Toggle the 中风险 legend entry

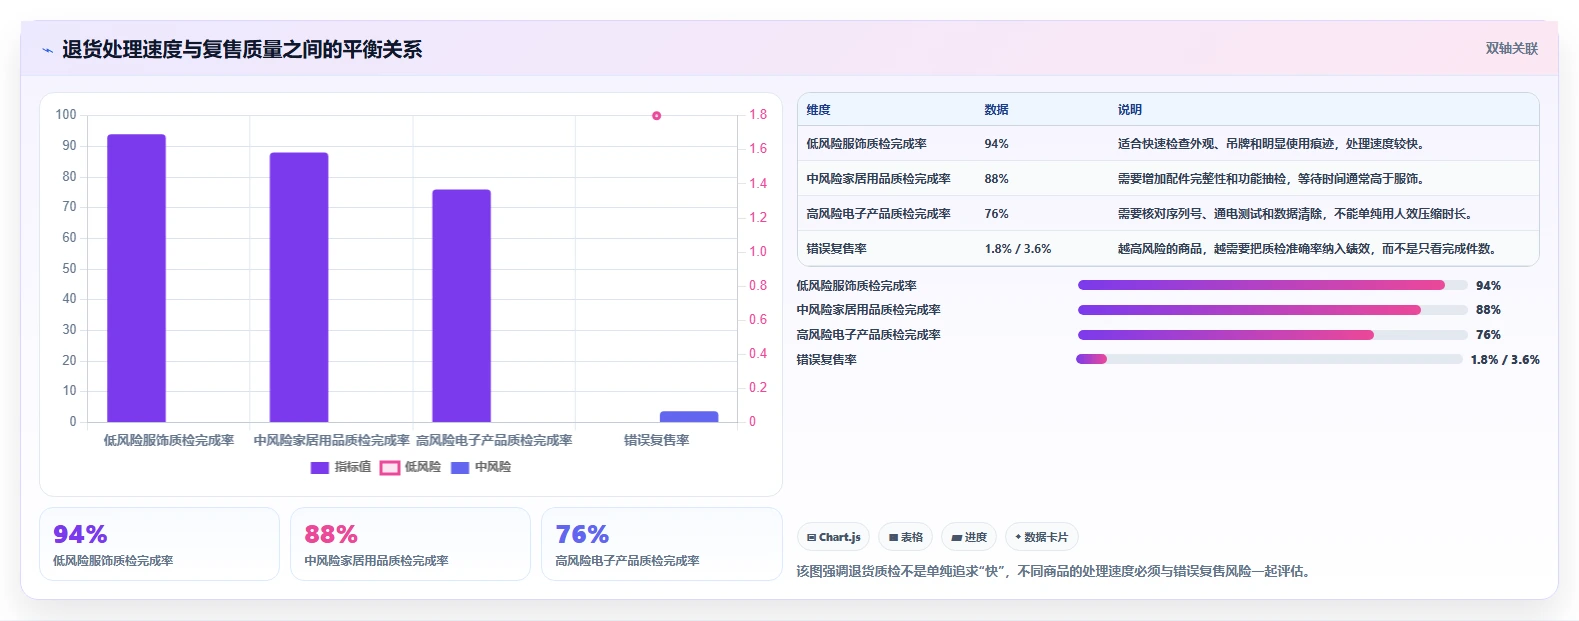(481, 467)
